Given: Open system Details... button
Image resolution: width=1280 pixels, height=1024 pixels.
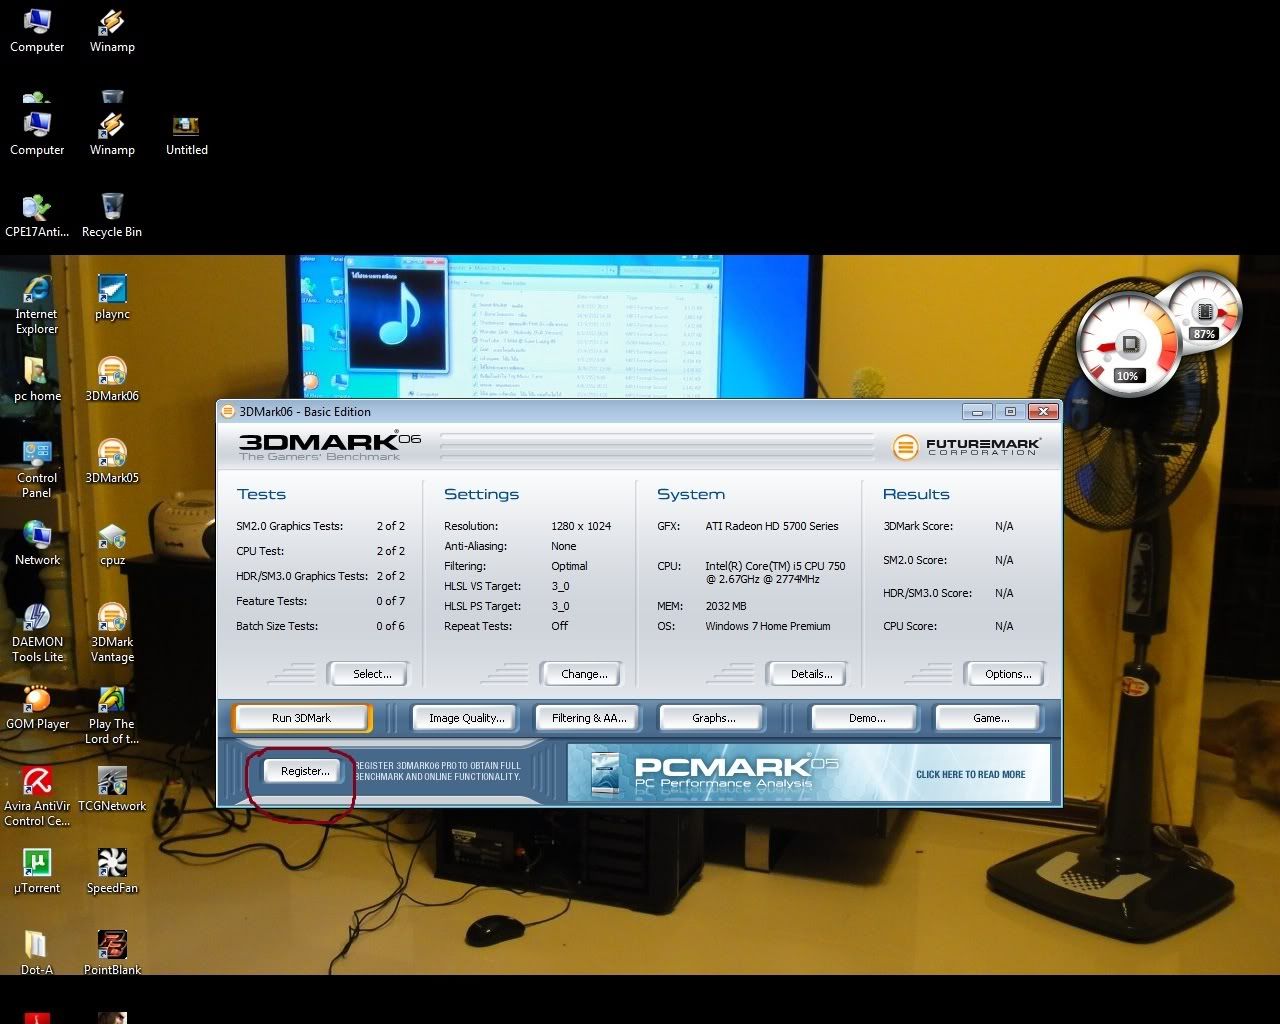Looking at the screenshot, I should point(811,674).
